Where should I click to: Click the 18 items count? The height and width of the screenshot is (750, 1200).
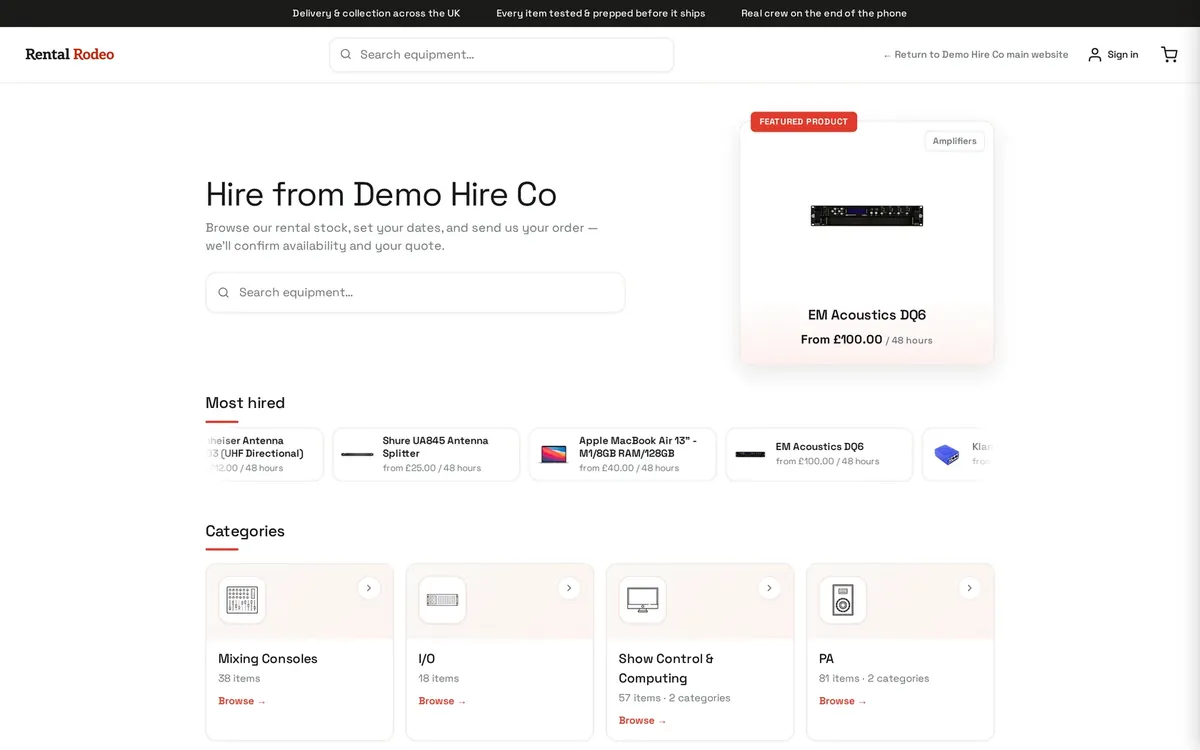coord(439,678)
